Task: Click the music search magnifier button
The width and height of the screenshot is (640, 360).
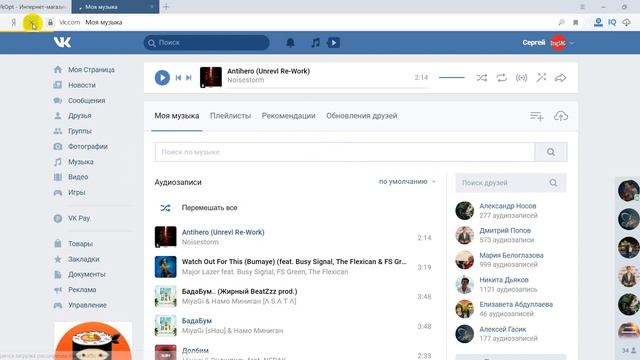Action: click(x=551, y=152)
